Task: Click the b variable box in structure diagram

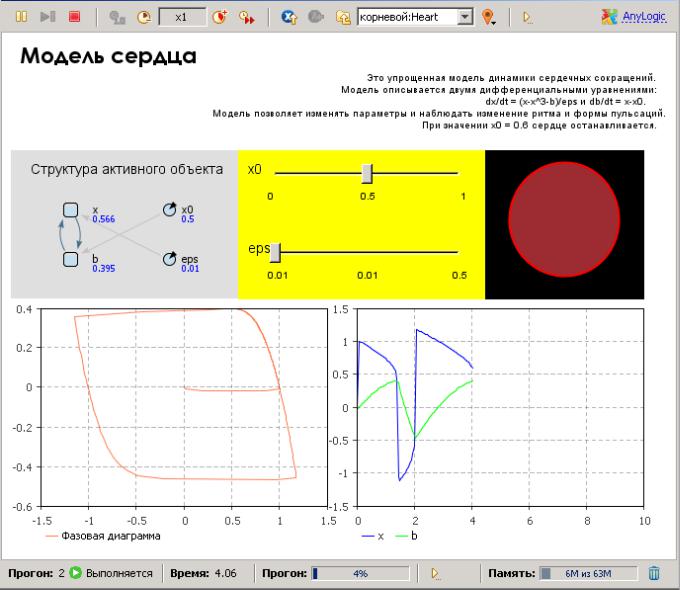Action: pyautogui.click(x=71, y=259)
